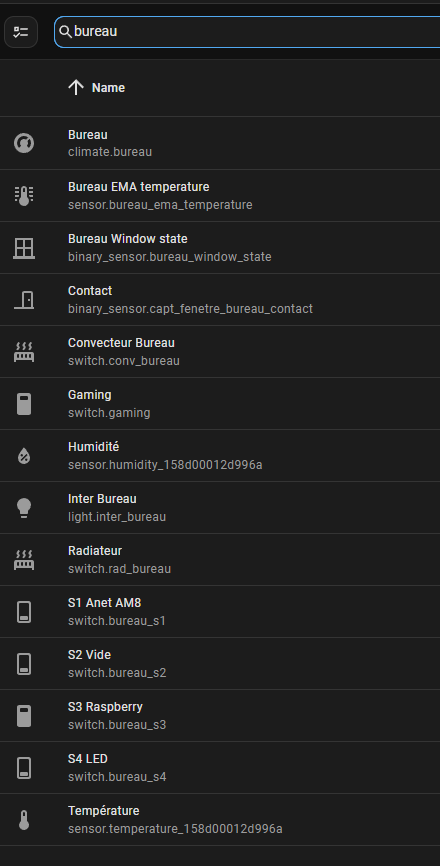
Task: Click the switch icon for the Gaming entity
Action: tap(24, 404)
